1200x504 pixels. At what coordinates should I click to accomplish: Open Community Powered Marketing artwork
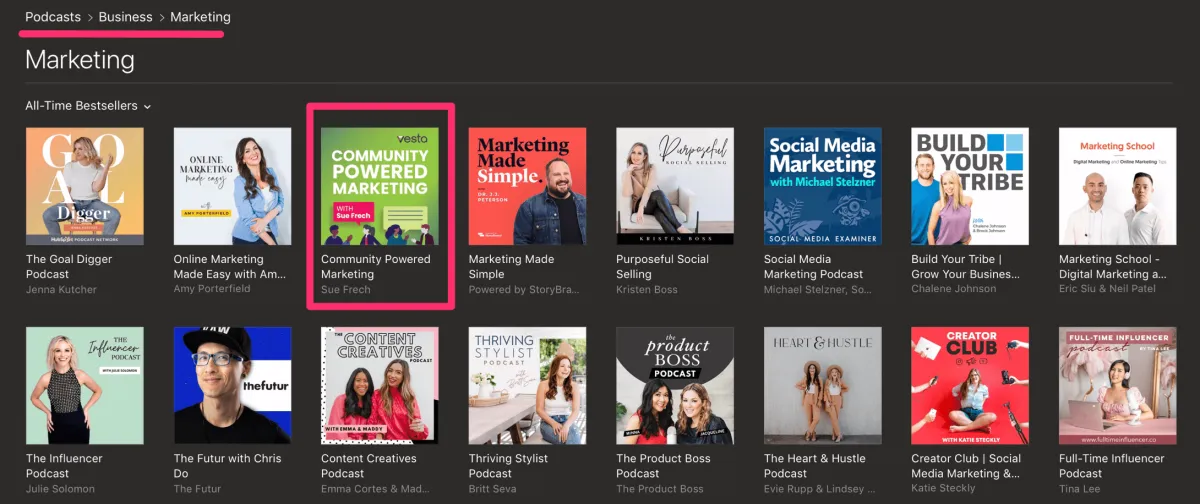pyautogui.click(x=380, y=186)
